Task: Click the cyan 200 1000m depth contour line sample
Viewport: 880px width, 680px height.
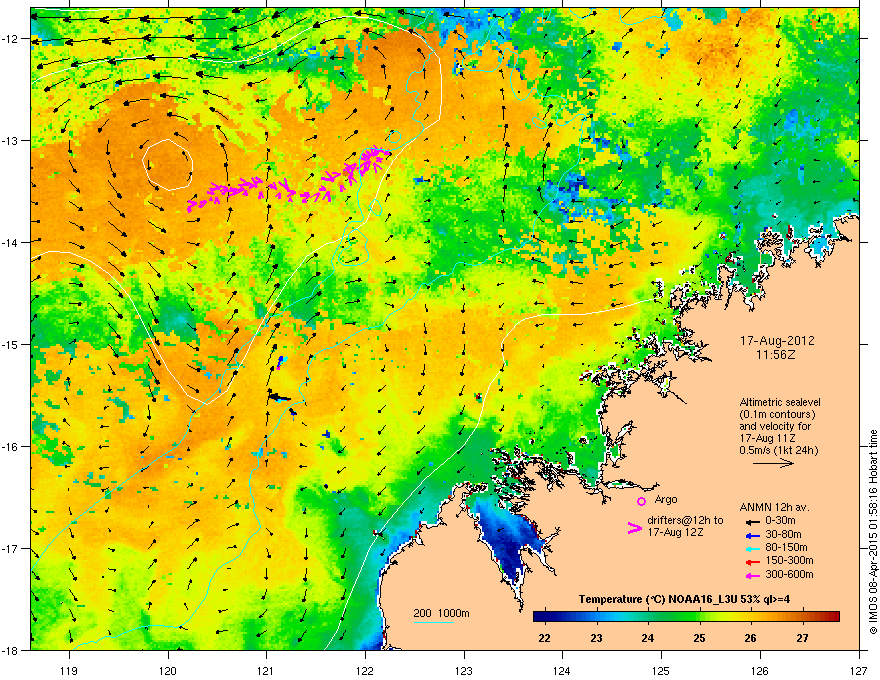Action: [434, 622]
